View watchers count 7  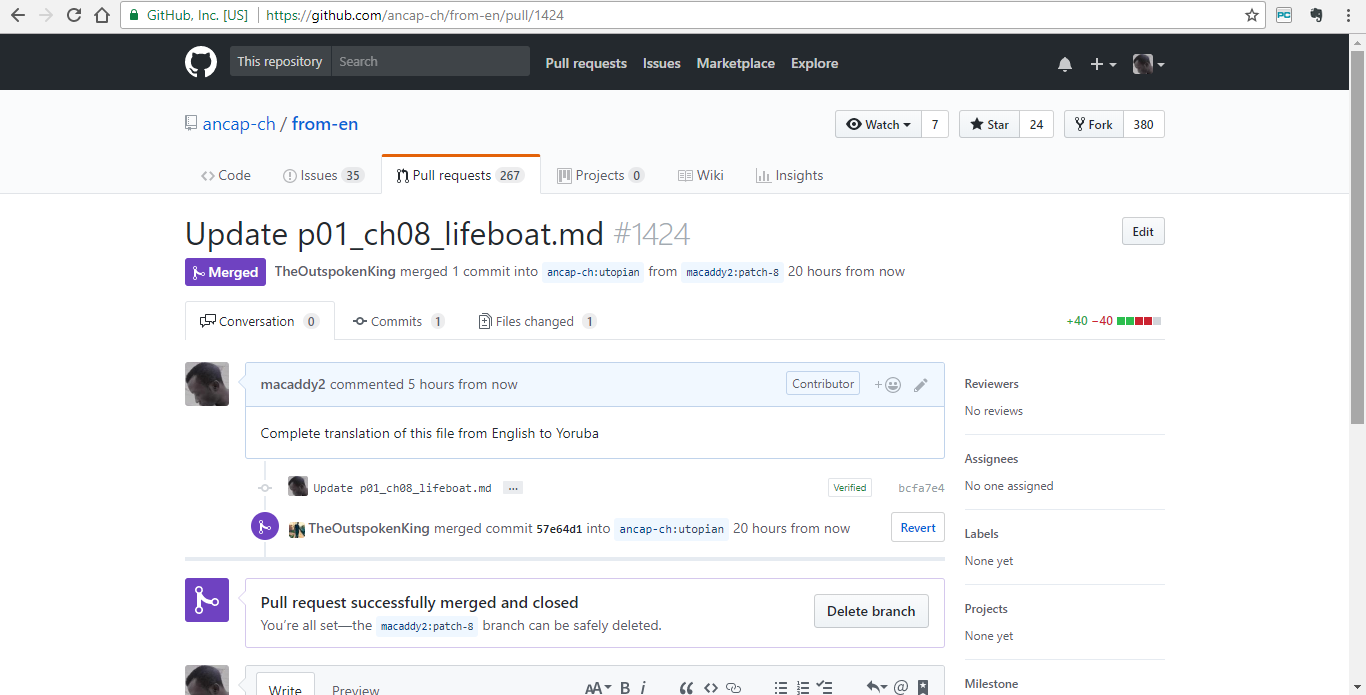(934, 124)
